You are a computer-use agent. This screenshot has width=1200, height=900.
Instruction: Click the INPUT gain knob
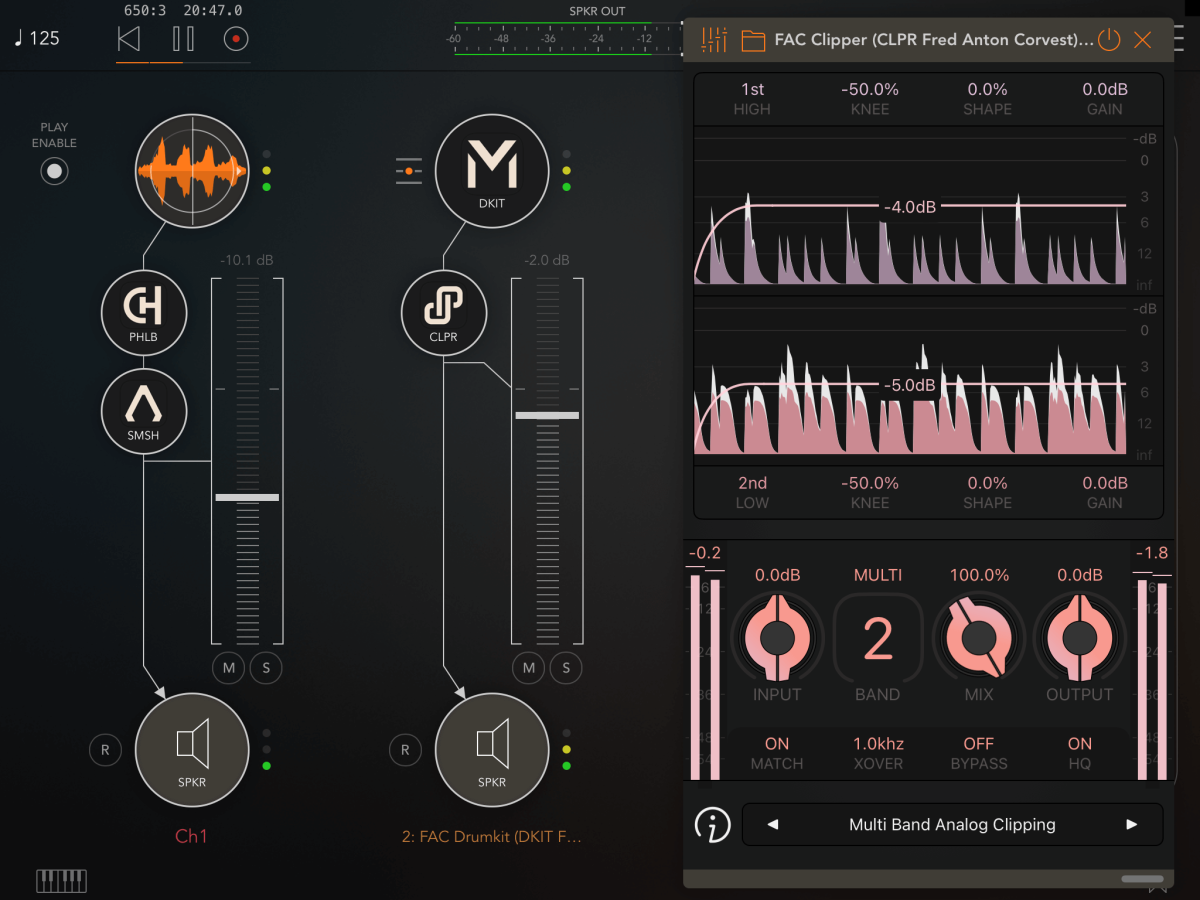click(777, 637)
